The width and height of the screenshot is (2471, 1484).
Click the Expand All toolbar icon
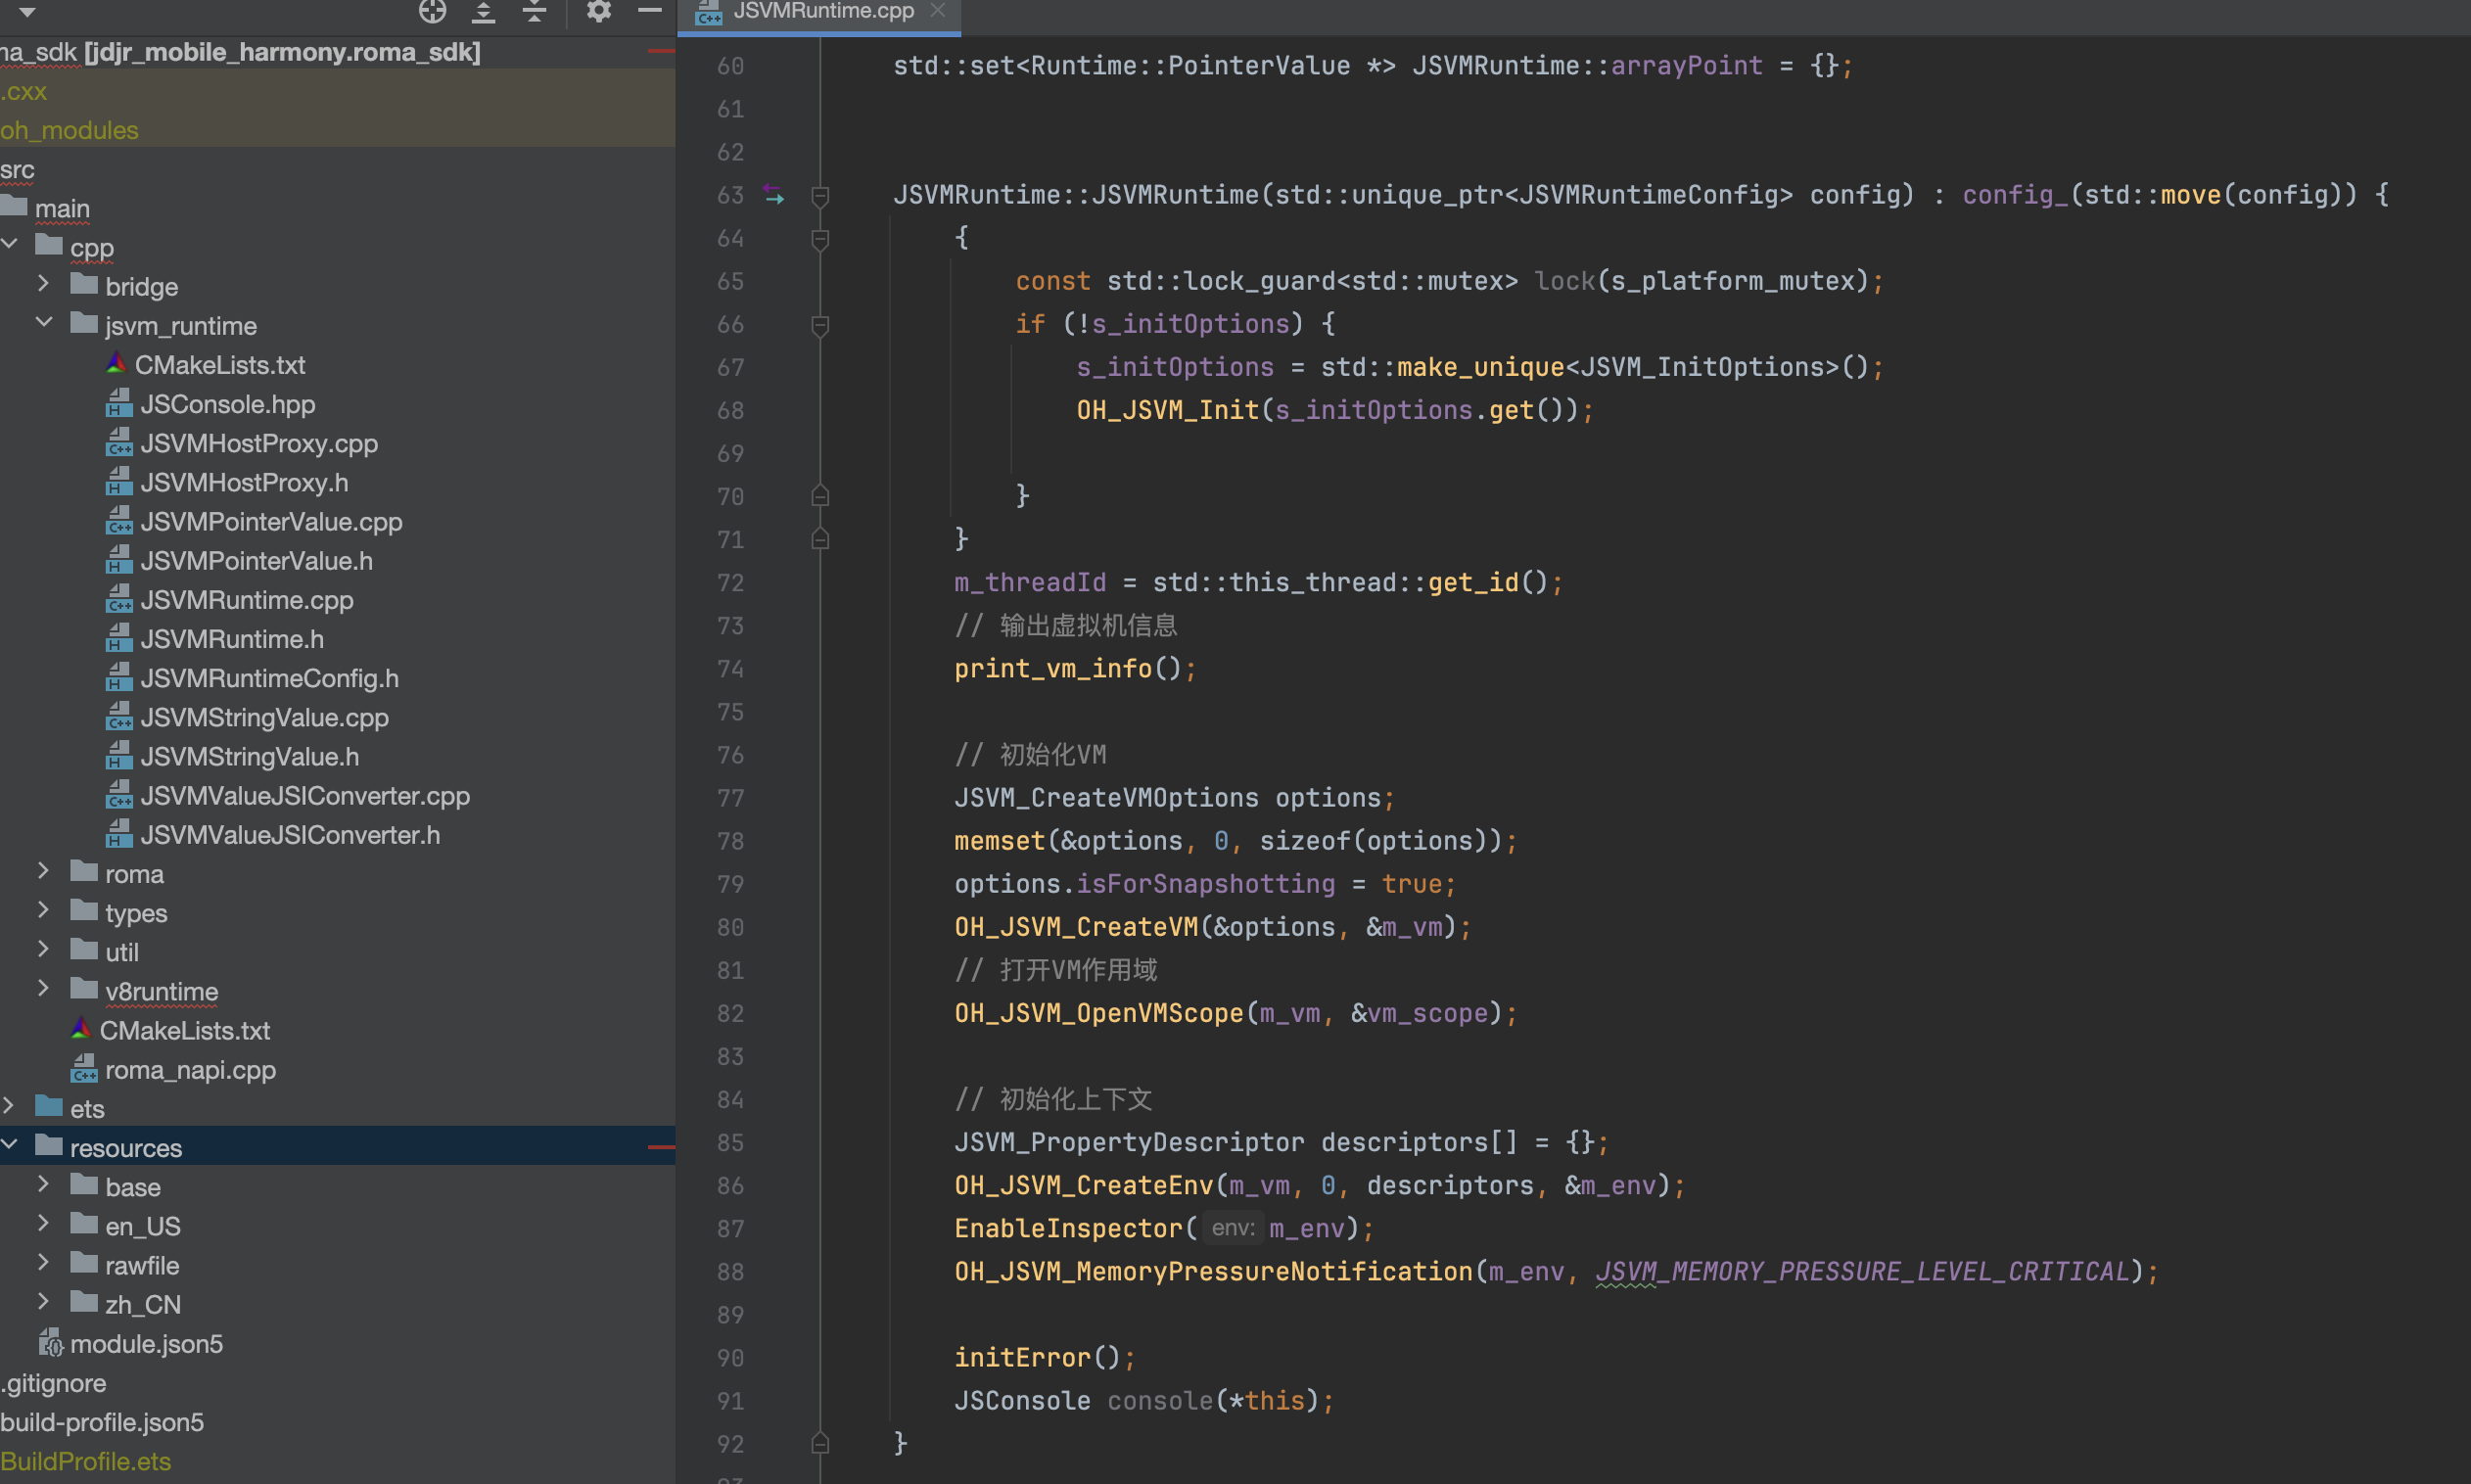(x=484, y=11)
